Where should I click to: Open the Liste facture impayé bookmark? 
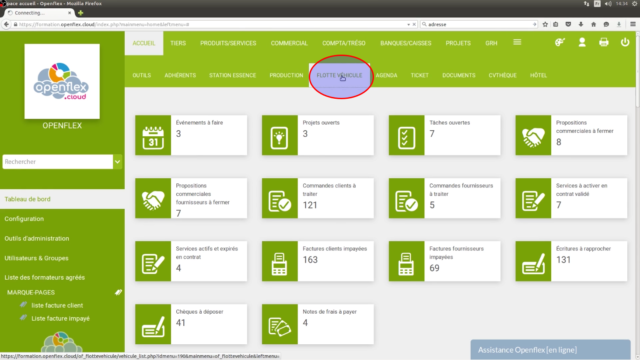[60, 318]
